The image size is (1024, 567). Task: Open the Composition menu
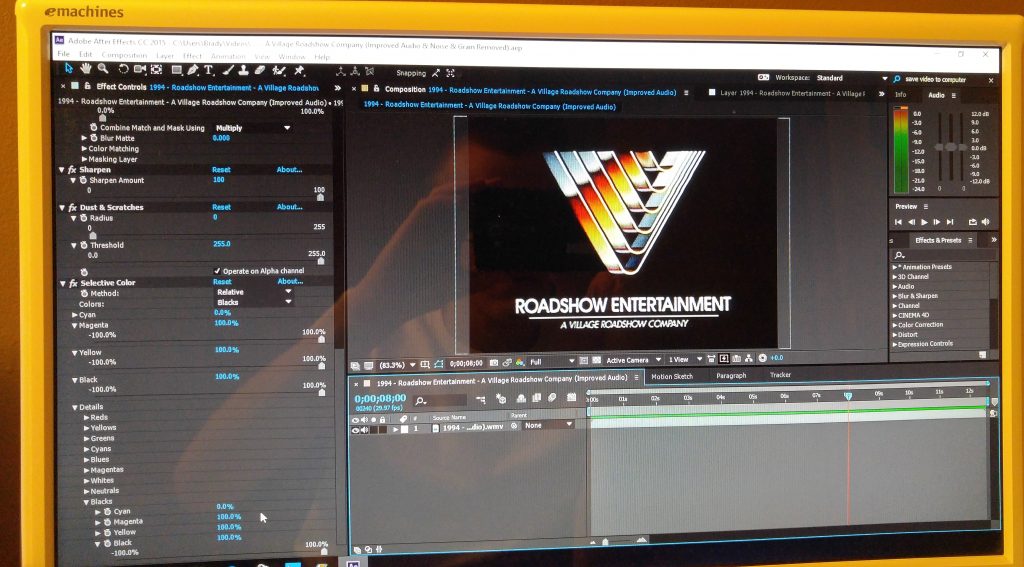[124, 56]
